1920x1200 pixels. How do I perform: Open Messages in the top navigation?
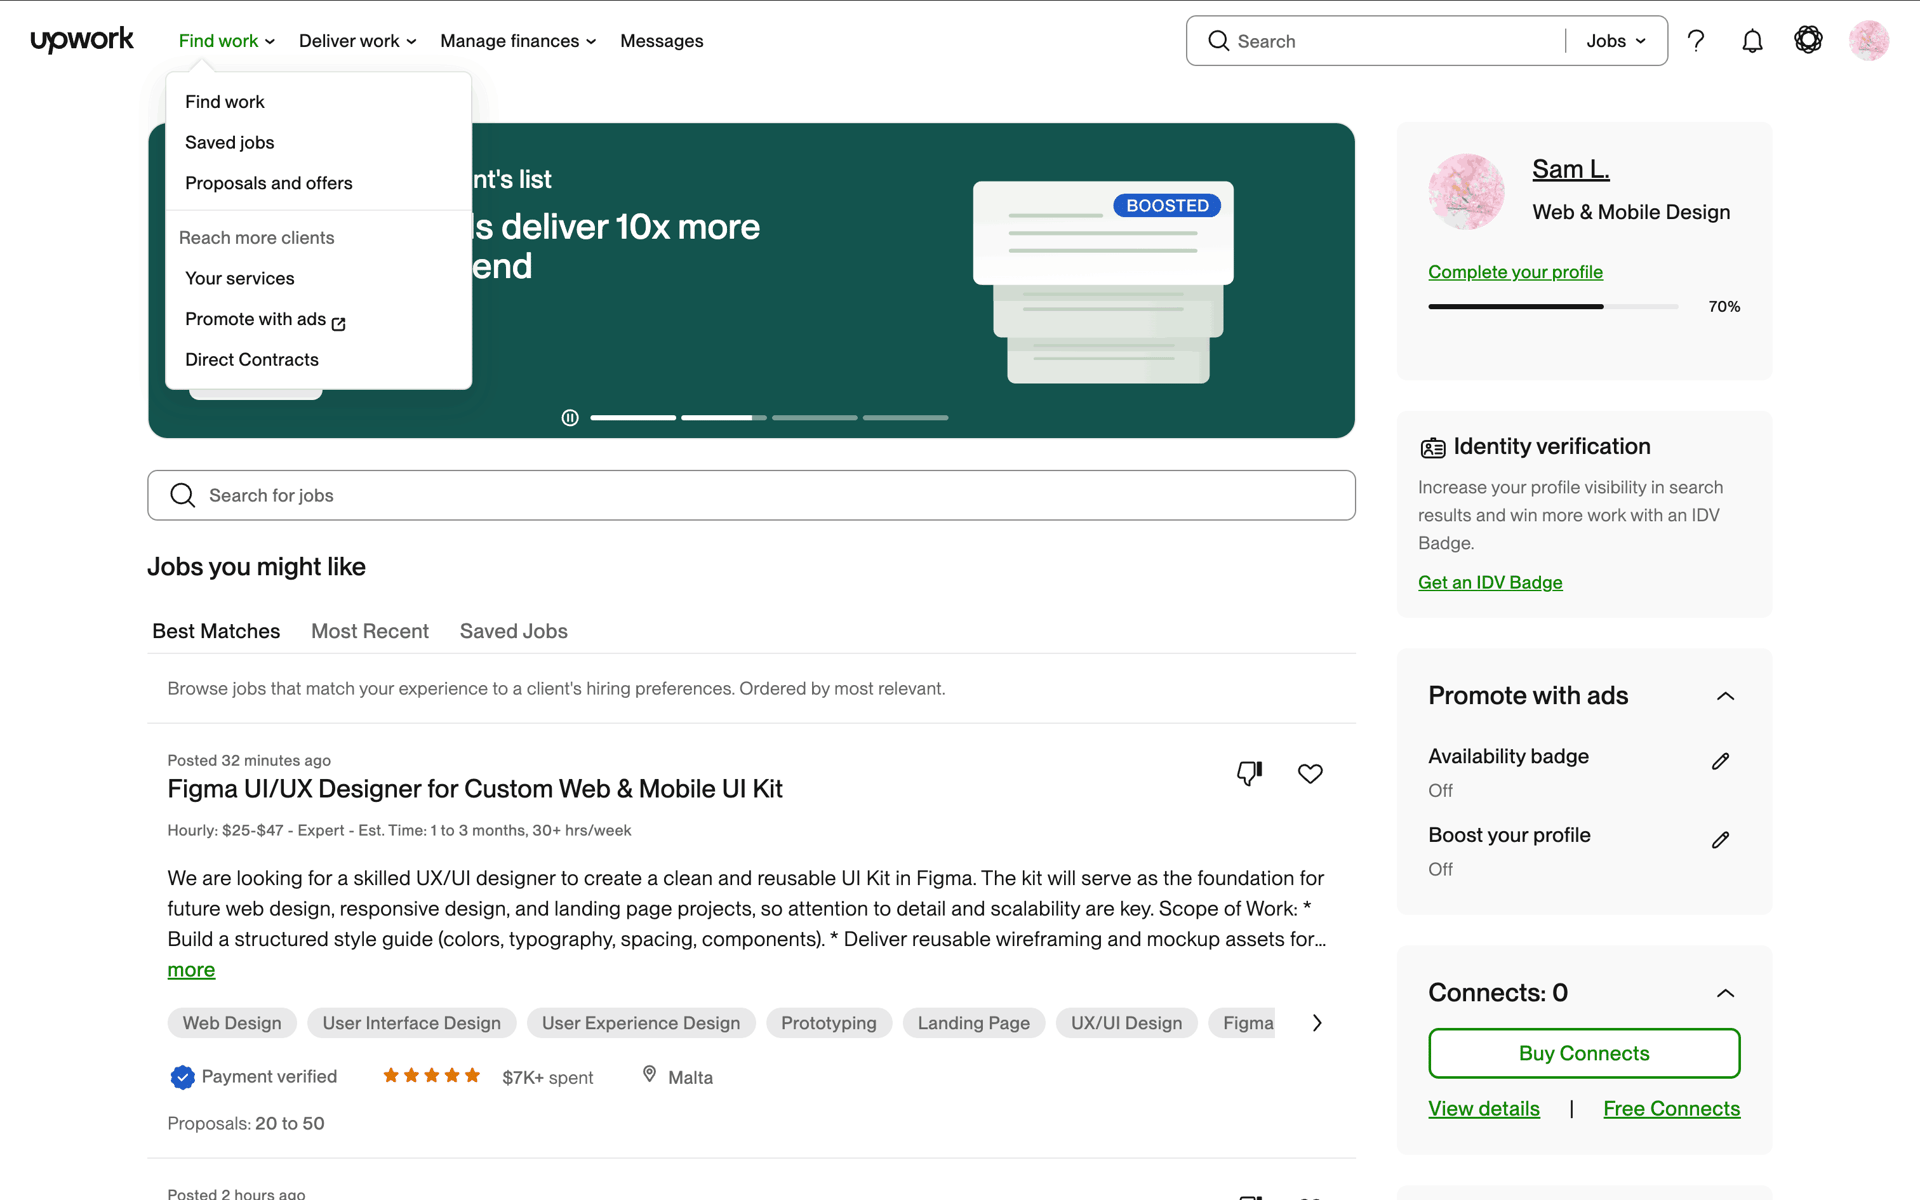coord(661,41)
